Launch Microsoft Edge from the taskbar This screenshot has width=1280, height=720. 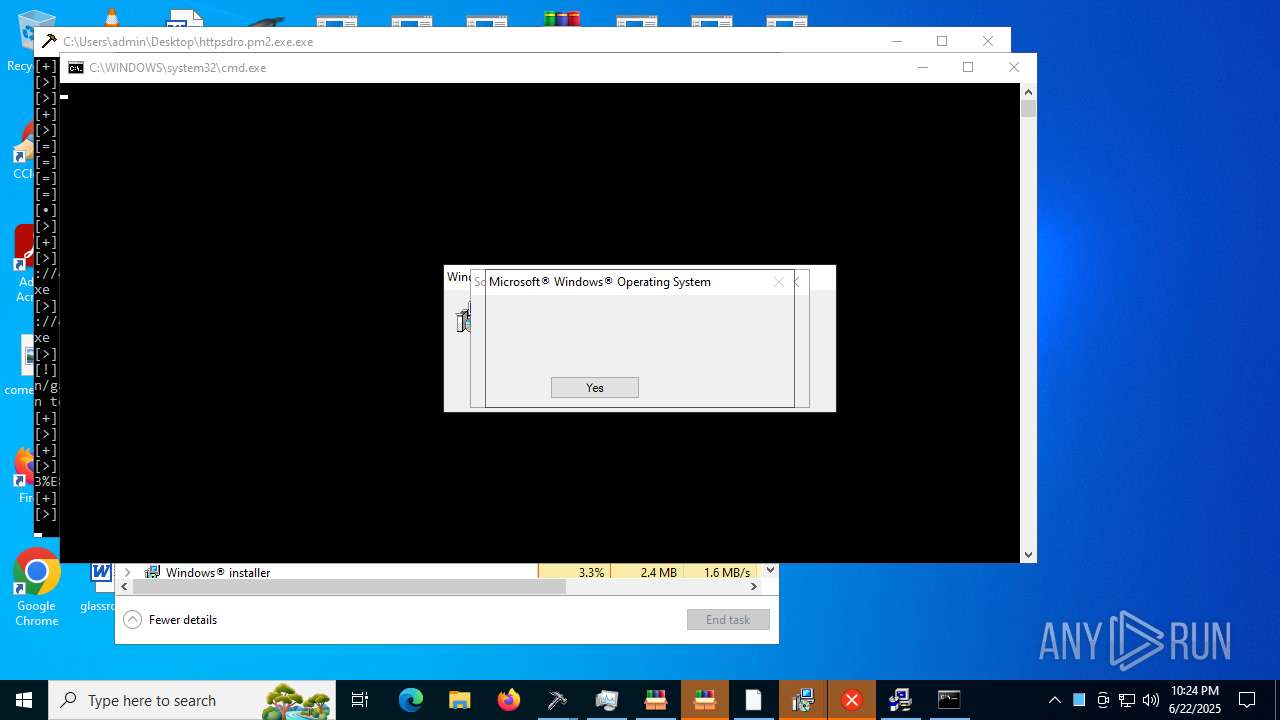pos(410,700)
